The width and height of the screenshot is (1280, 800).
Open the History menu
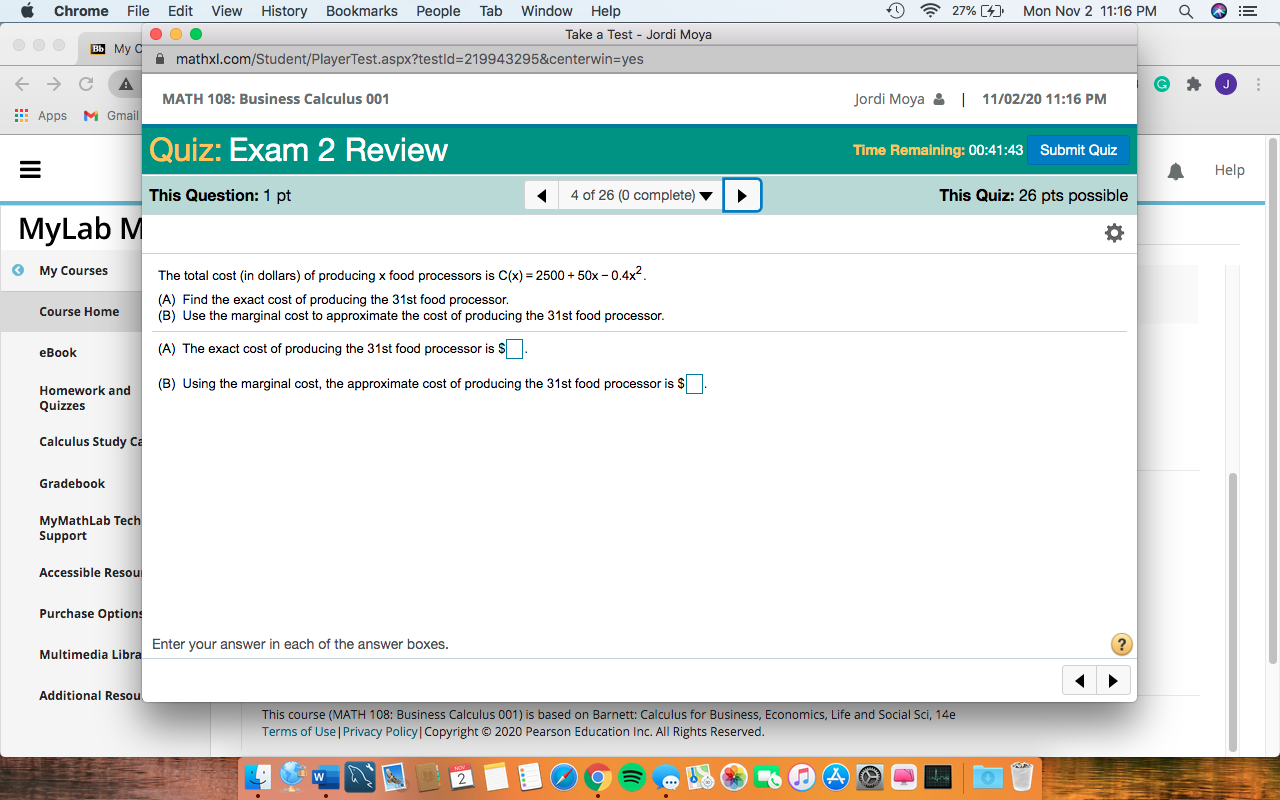284,11
